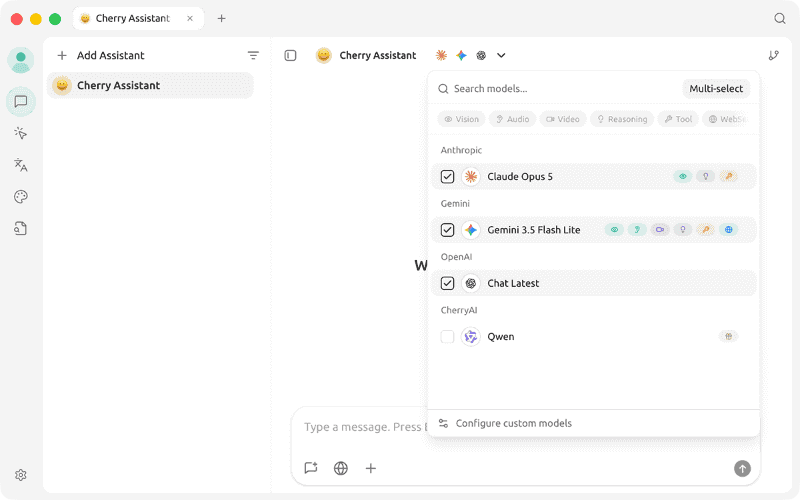Click the web globe badge on Gemini 3.5 Flash Lite
Viewport: 800px width, 500px height.
coord(729,230)
